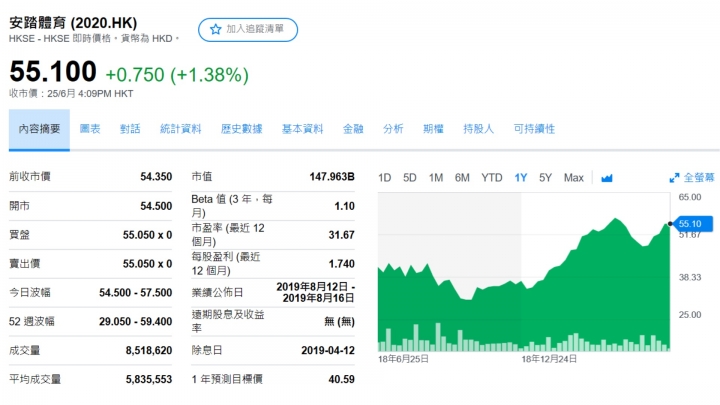Screen dimensions: 720x405
Task: Click the star icon in the watchlist button
Action: [215, 29]
